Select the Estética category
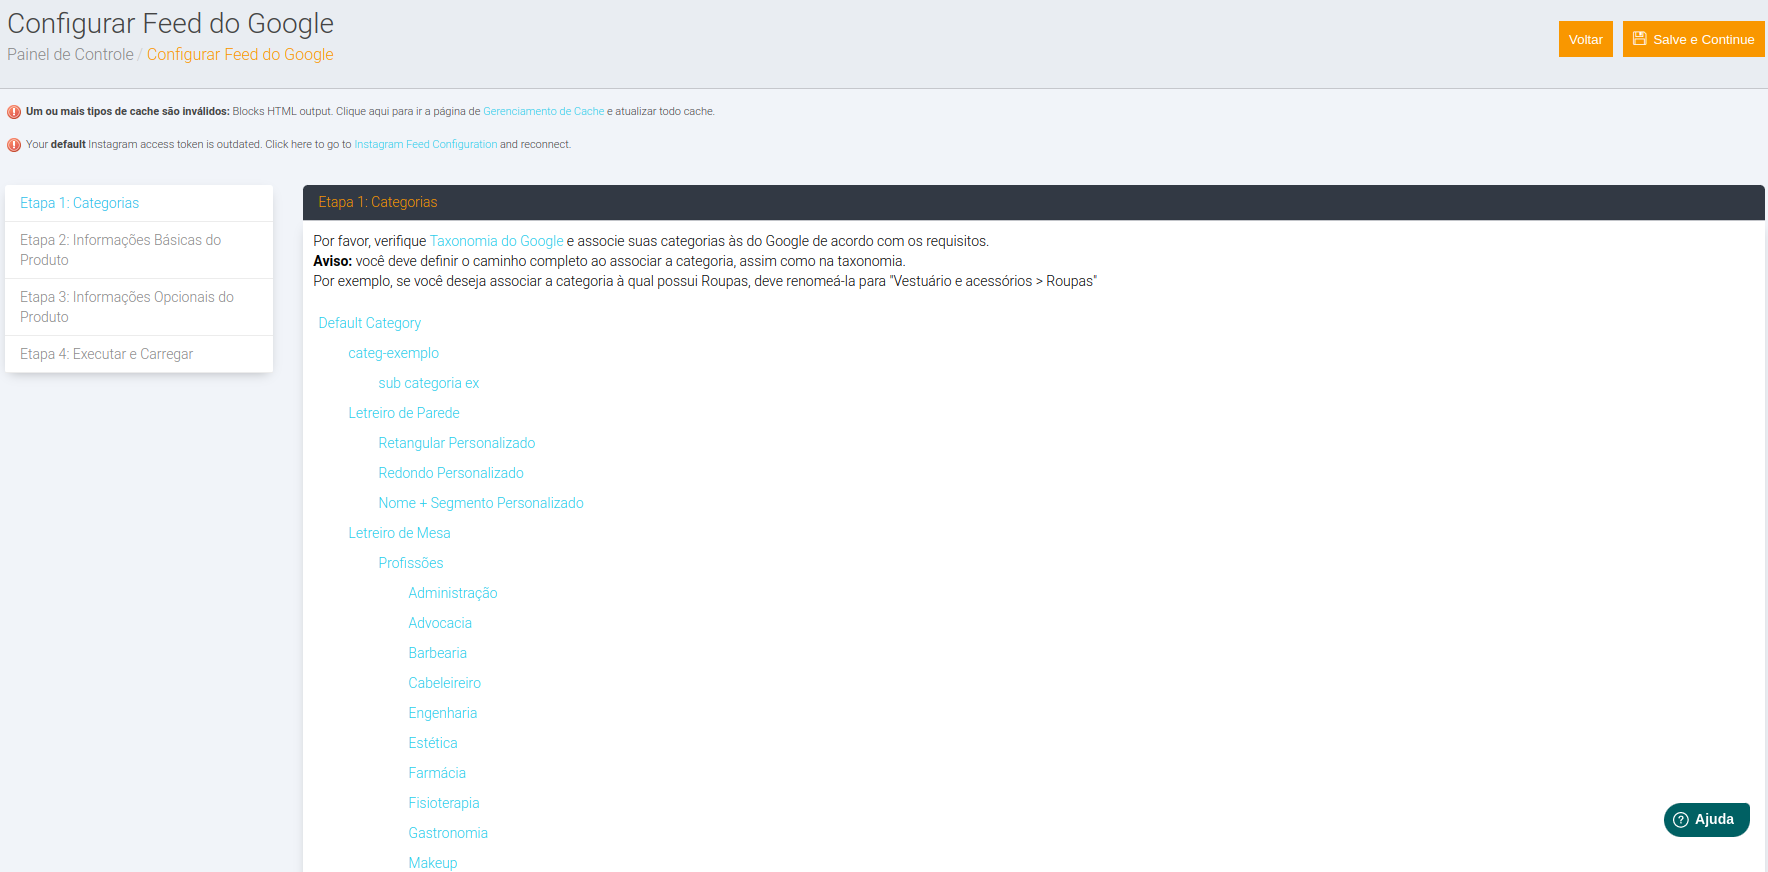Image resolution: width=1768 pixels, height=872 pixels. tap(432, 743)
